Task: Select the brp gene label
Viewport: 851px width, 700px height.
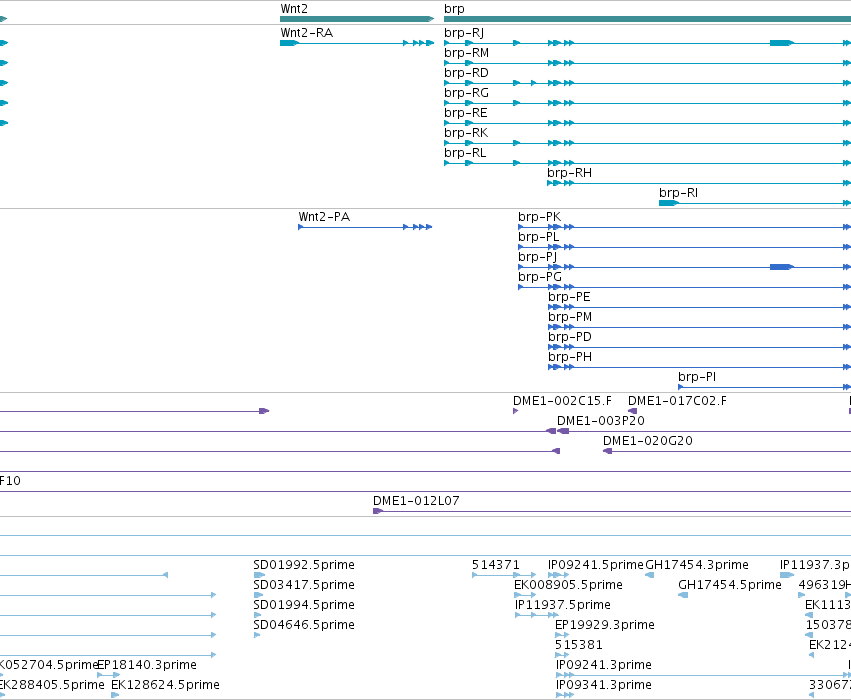Action: (x=454, y=9)
